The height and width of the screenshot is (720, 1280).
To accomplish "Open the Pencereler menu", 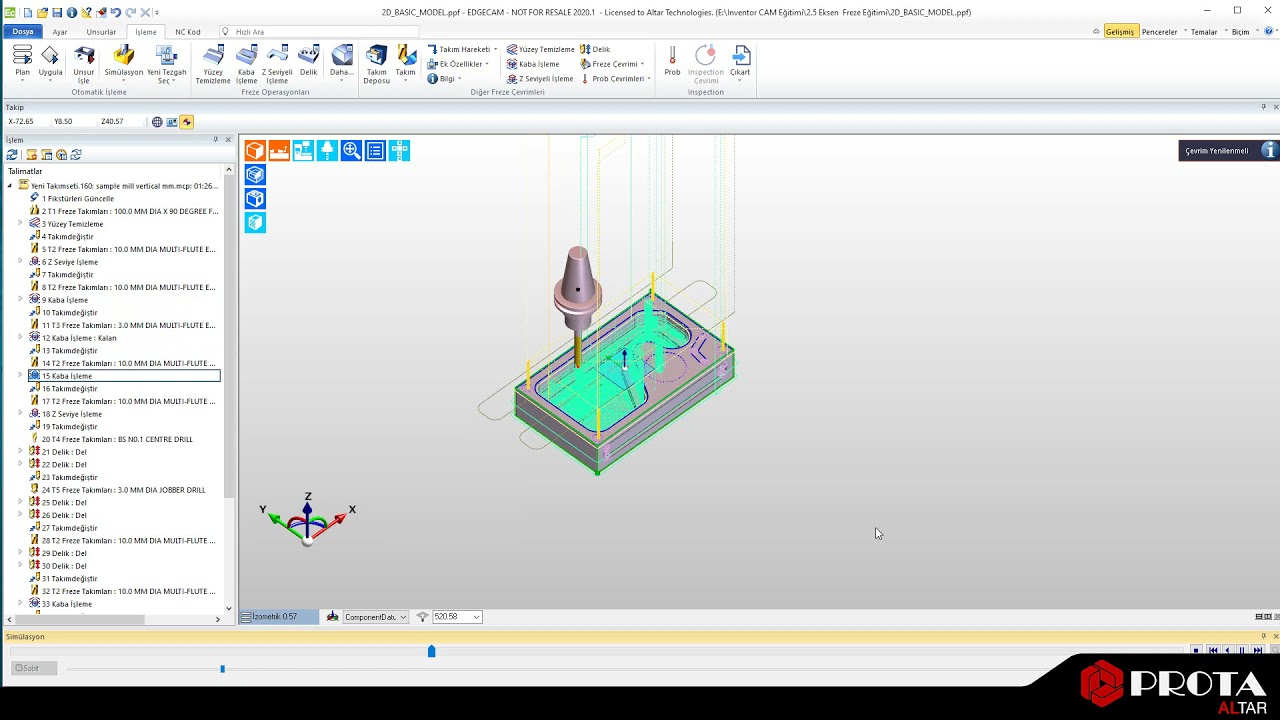I will click(1160, 32).
